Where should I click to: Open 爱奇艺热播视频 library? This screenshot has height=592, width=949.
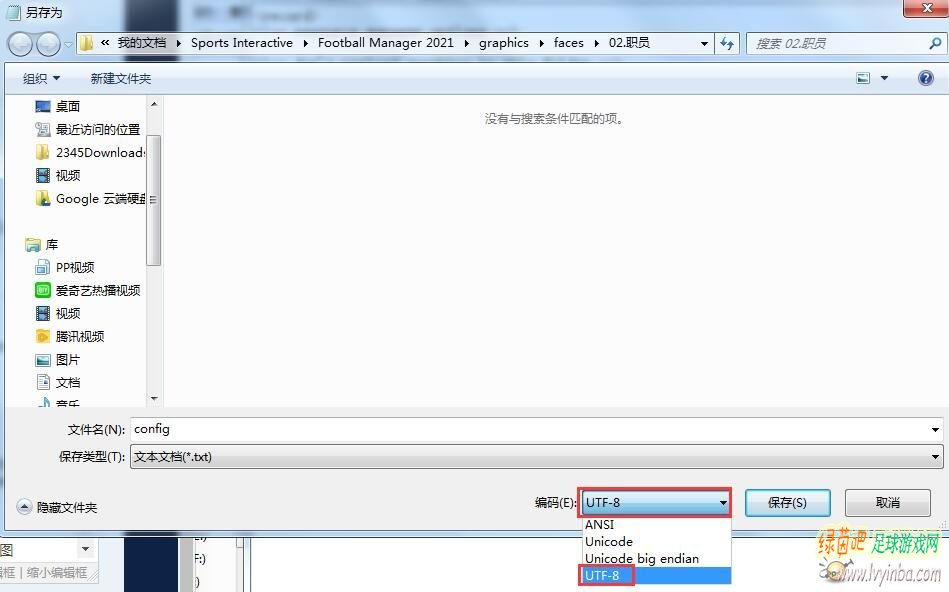click(x=97, y=291)
